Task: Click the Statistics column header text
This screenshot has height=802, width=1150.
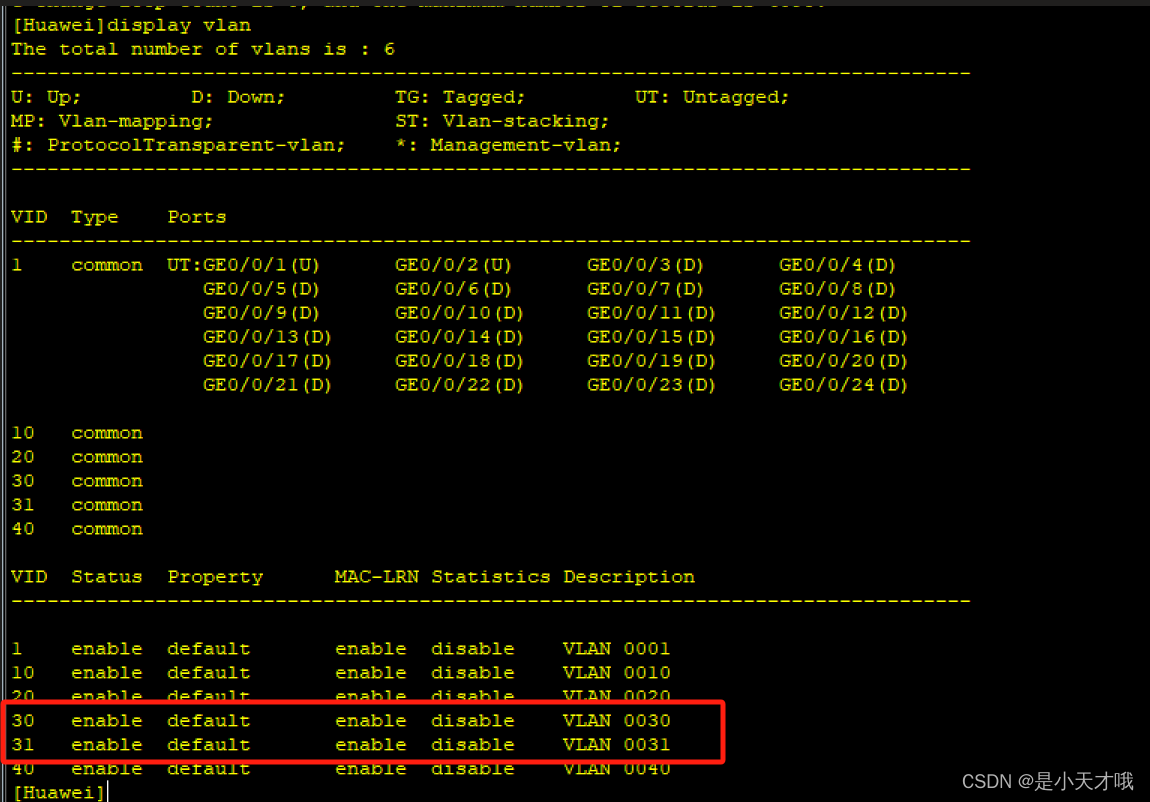Action: click(x=491, y=576)
